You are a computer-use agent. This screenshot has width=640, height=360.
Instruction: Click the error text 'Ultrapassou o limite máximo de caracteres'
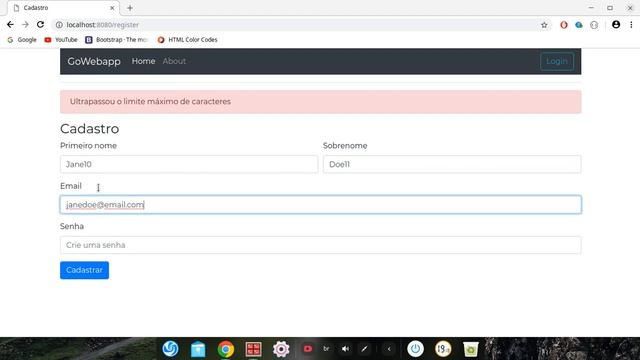150,102
